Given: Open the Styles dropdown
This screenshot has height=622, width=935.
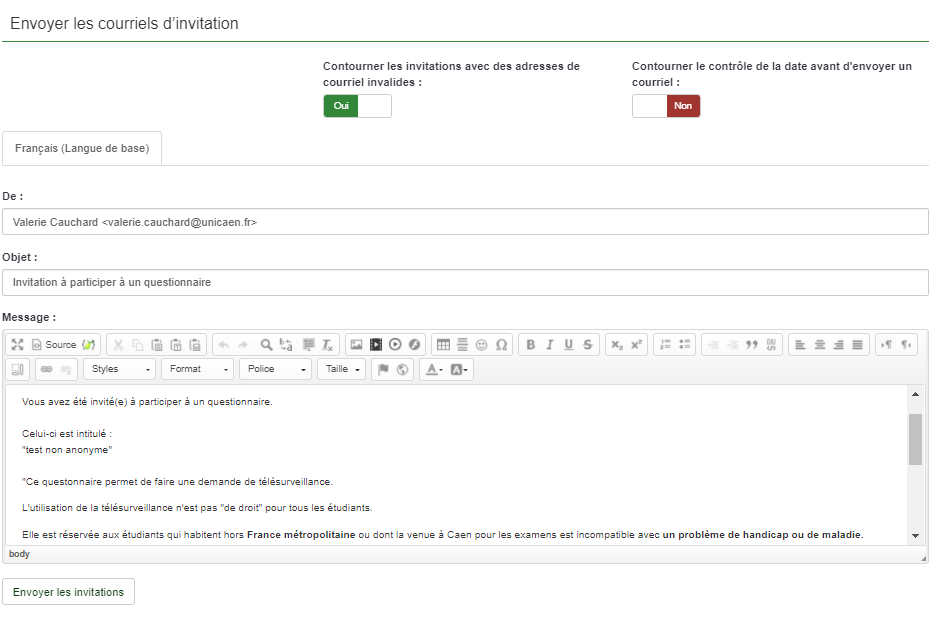Looking at the screenshot, I should pyautogui.click(x=119, y=369).
